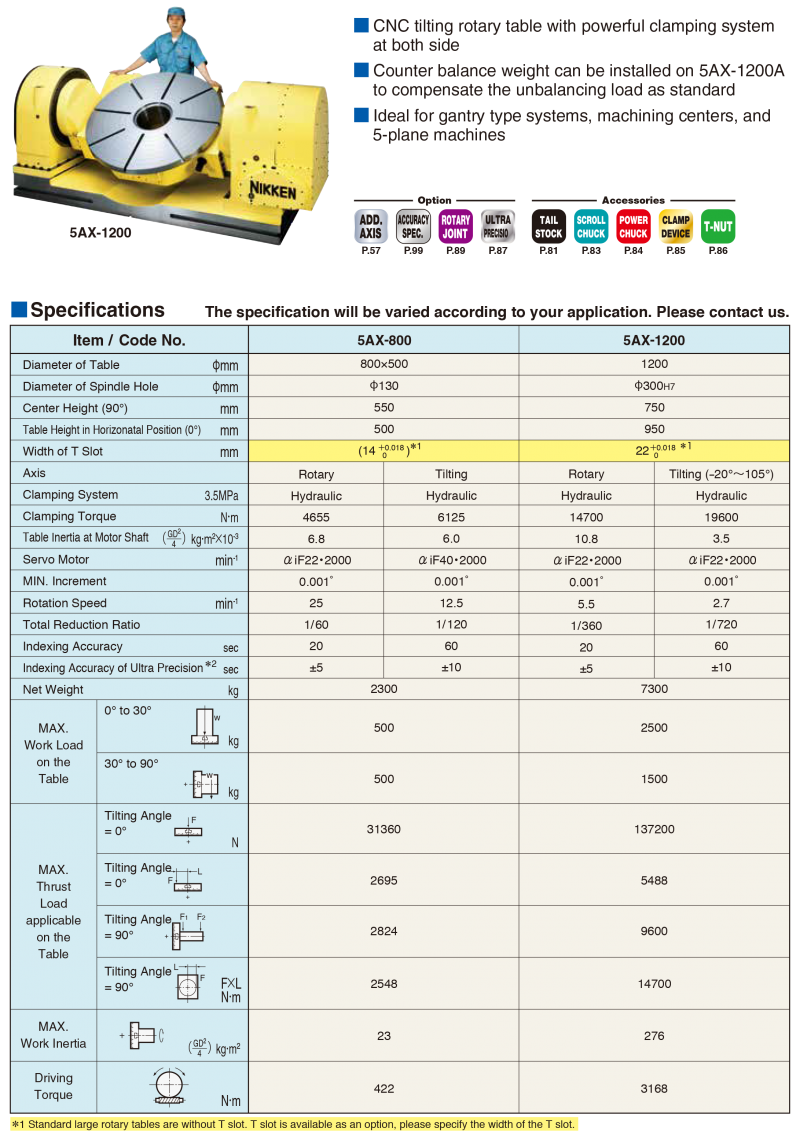Click the P.99 page reference
Viewport: 800px width, 1143px height.
pos(413,251)
